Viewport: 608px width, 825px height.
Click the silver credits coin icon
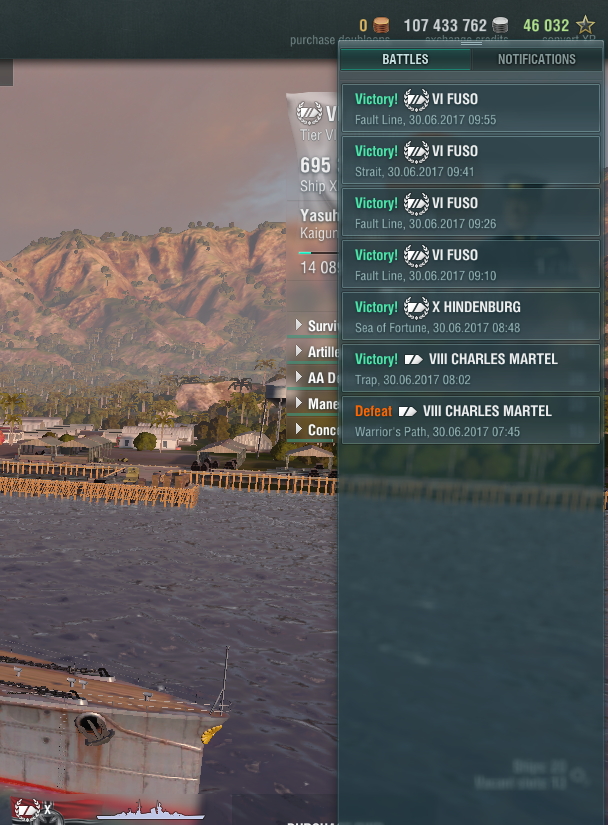(x=500, y=25)
